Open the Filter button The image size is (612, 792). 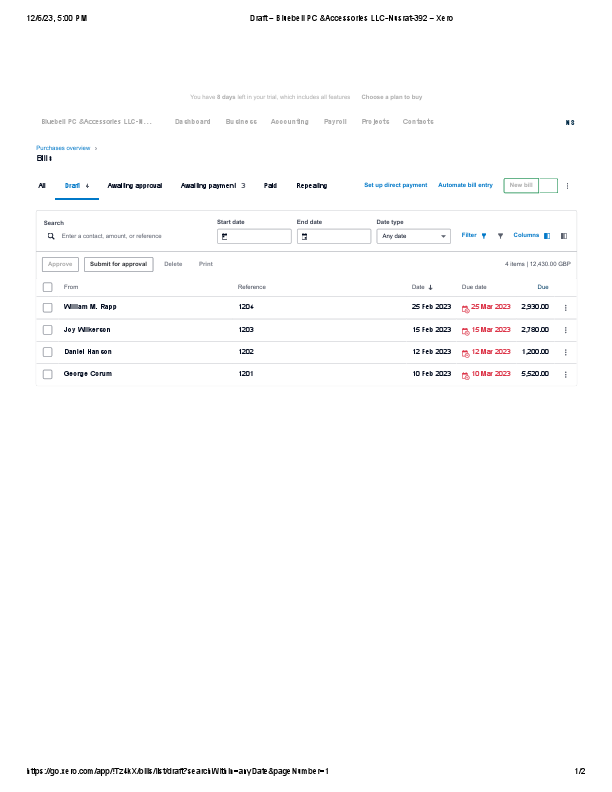pos(474,235)
